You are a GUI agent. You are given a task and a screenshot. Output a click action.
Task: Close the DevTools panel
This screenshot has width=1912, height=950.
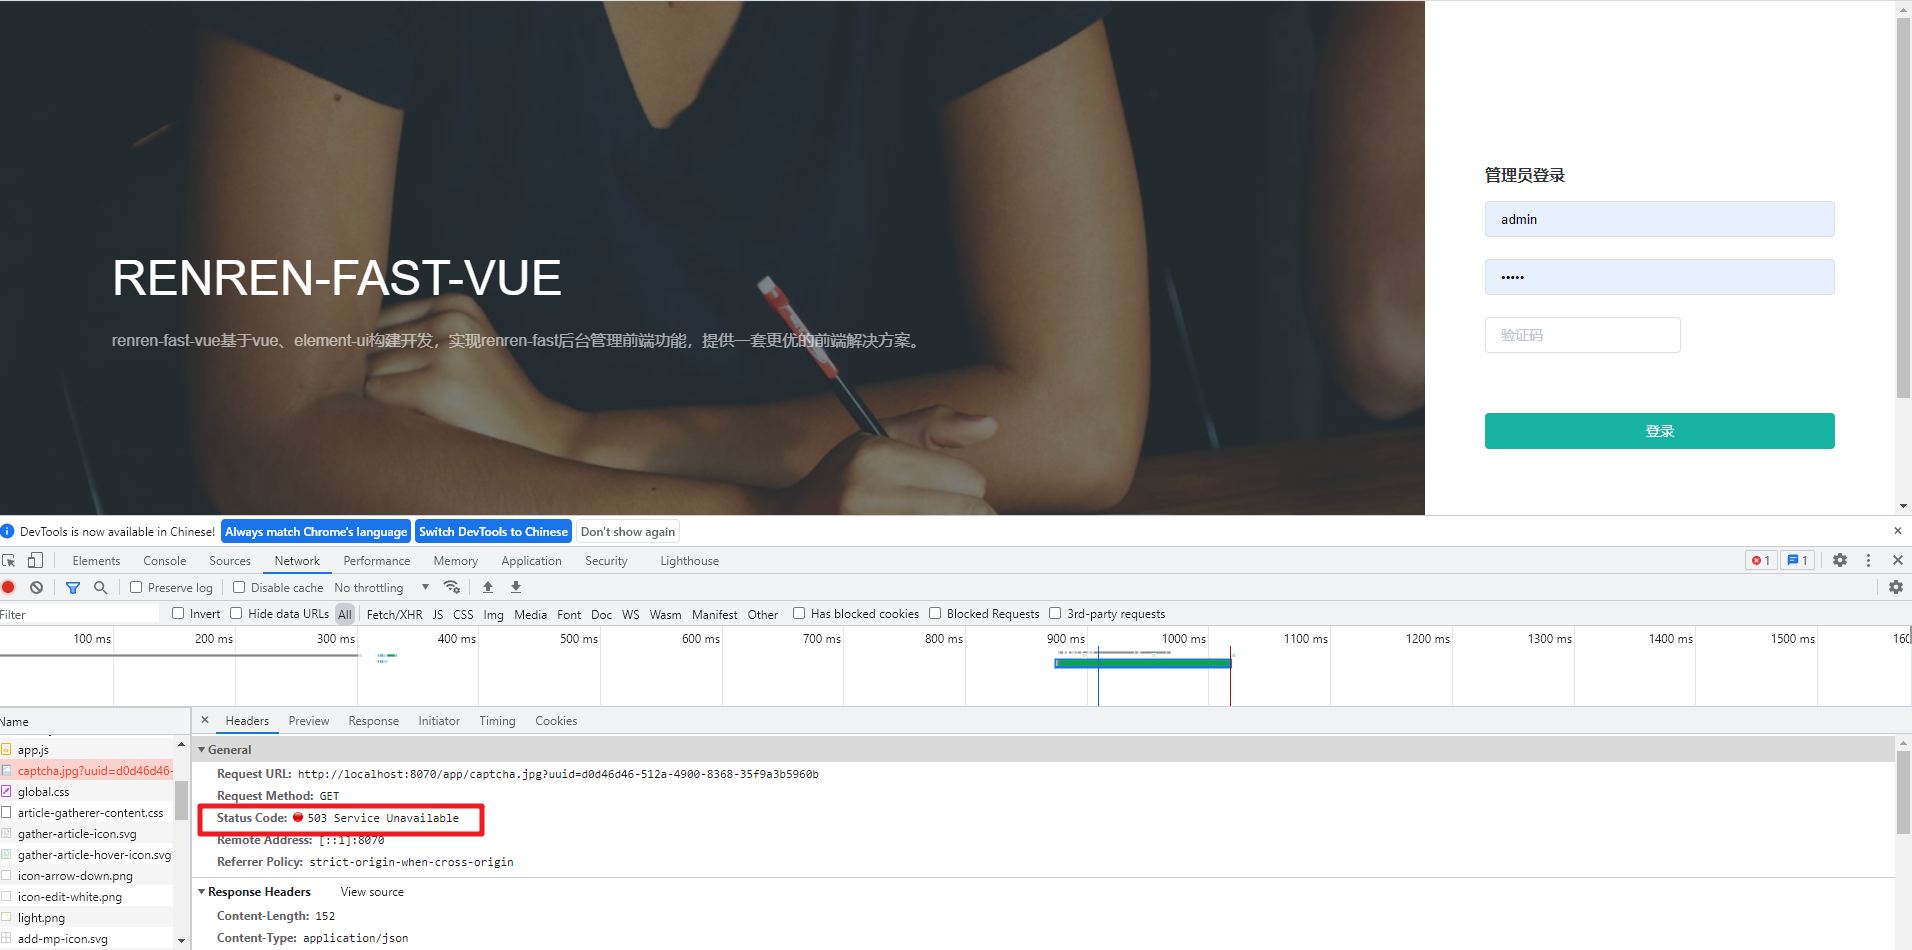click(x=1898, y=561)
